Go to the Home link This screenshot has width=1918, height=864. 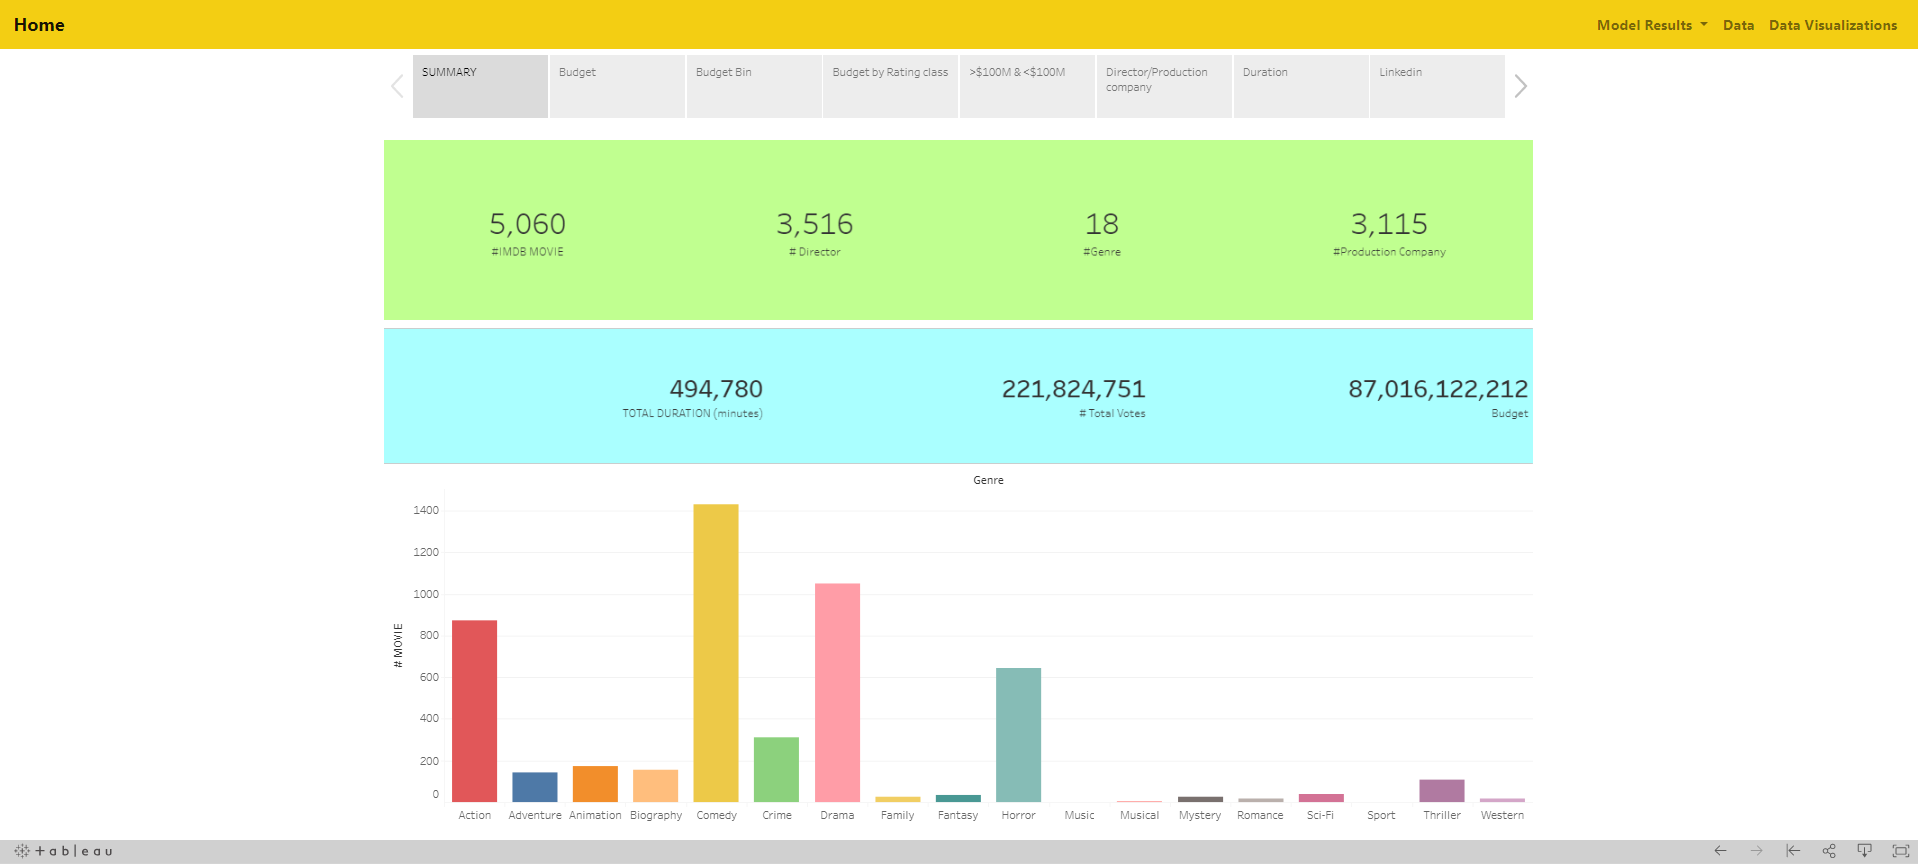click(39, 25)
